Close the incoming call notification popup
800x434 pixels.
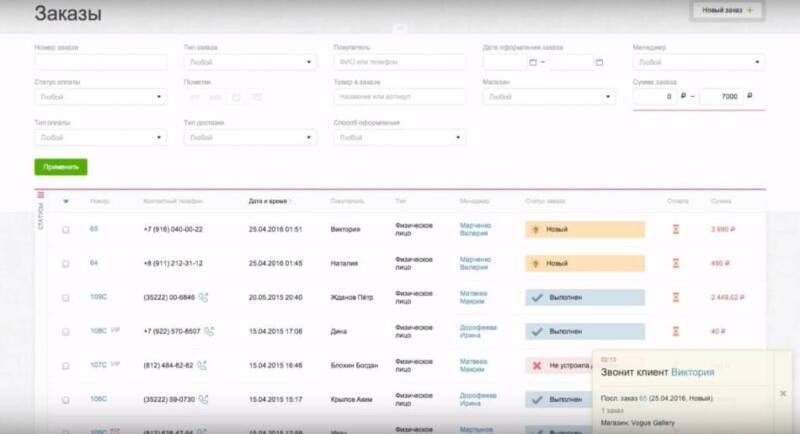point(782,394)
